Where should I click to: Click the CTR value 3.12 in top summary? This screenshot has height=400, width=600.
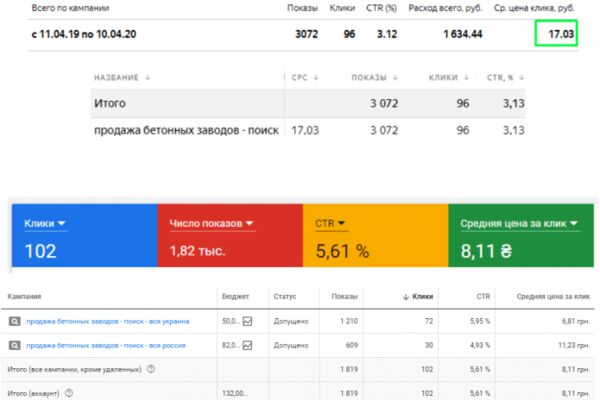click(x=387, y=34)
